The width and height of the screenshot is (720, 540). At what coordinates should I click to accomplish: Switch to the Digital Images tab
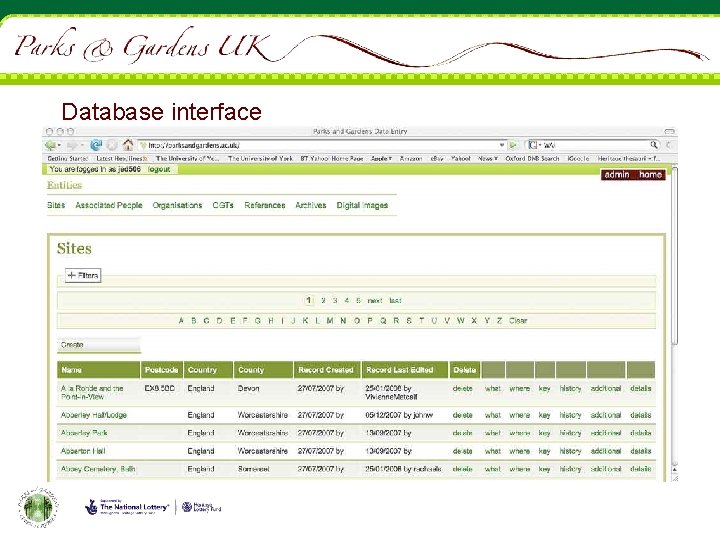click(362, 205)
